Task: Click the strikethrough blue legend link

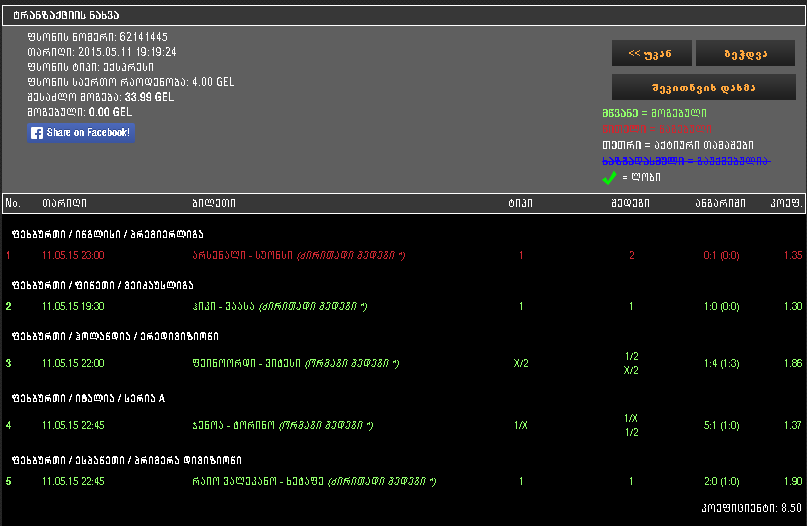Action: (x=686, y=161)
